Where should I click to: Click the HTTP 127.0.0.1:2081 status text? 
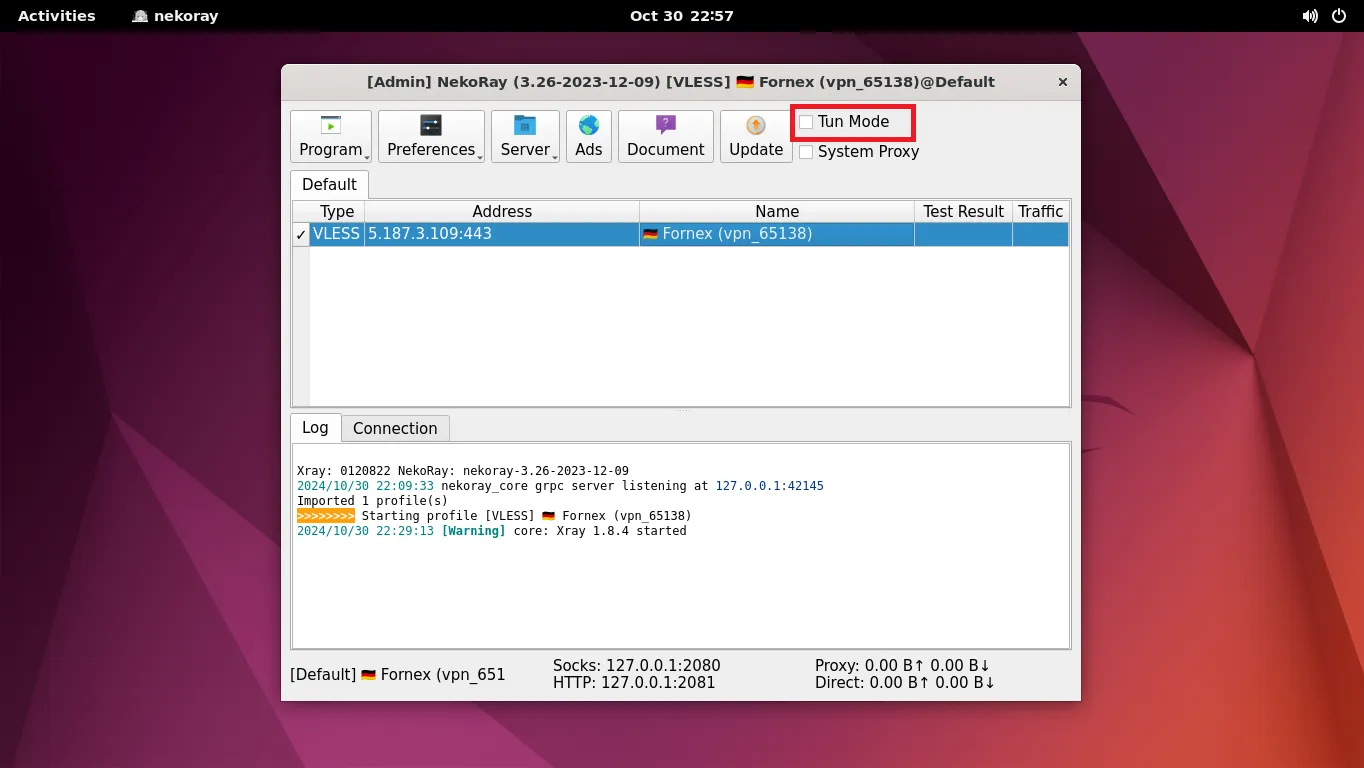pos(634,683)
